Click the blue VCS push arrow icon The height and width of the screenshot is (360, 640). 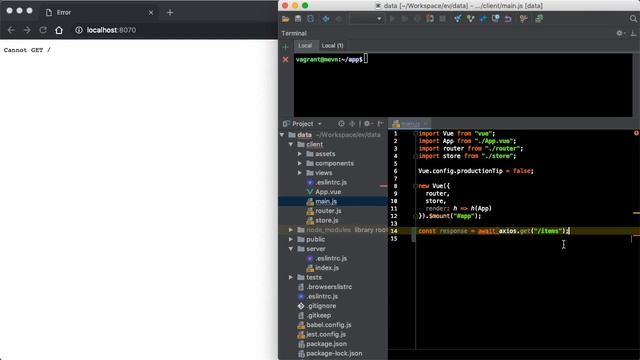[x=483, y=19]
